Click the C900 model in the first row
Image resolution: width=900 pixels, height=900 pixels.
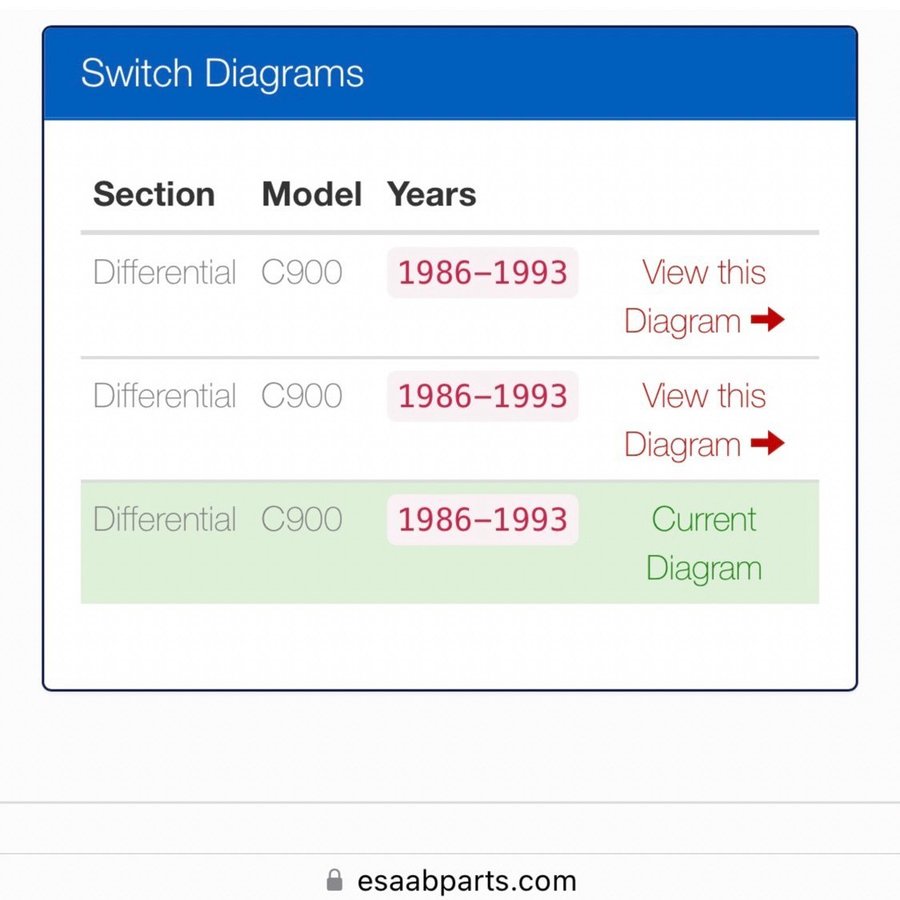[302, 272]
